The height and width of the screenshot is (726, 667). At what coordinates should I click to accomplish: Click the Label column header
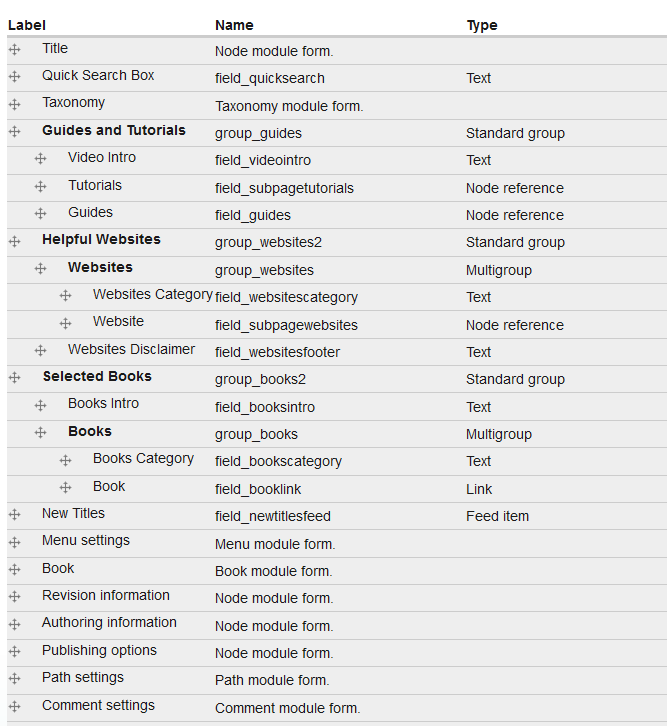(x=27, y=25)
